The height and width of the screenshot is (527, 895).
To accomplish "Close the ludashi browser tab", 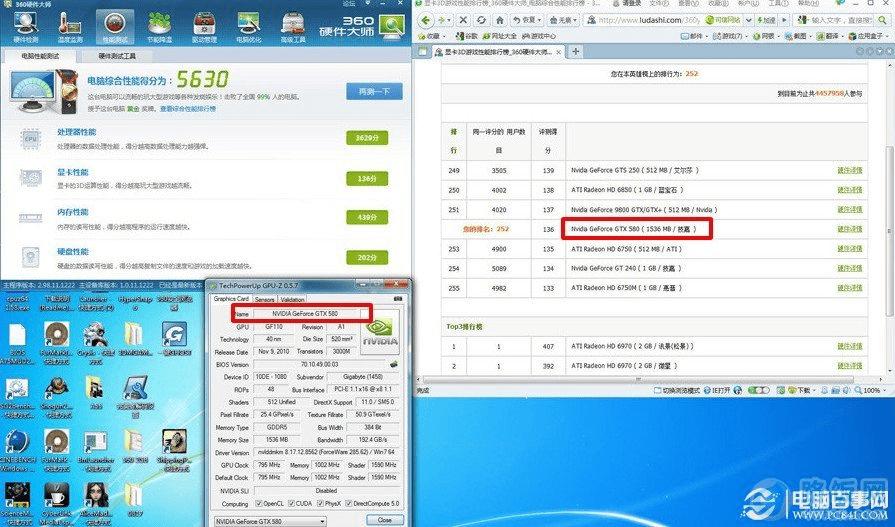I will [559, 52].
